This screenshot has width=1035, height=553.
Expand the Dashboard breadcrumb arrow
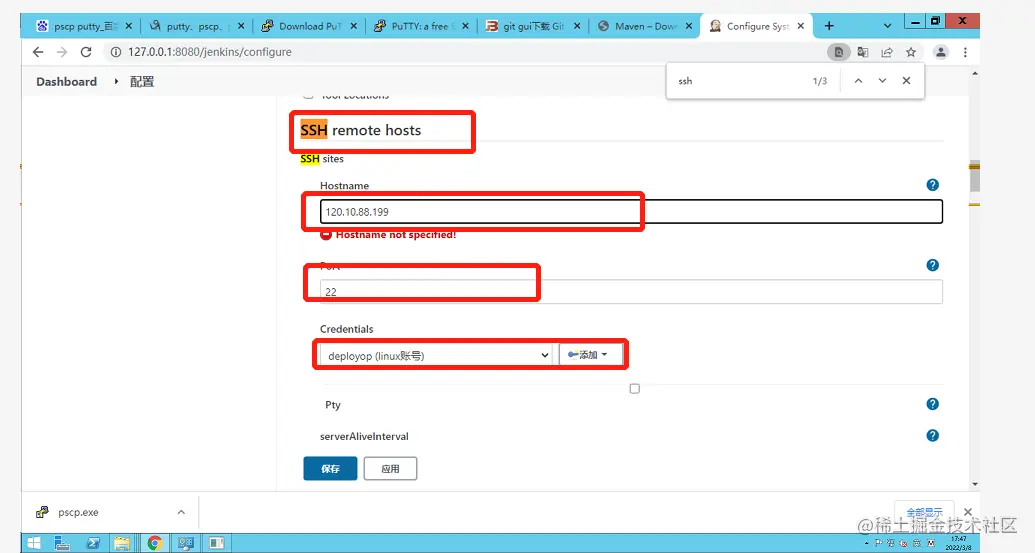116,81
